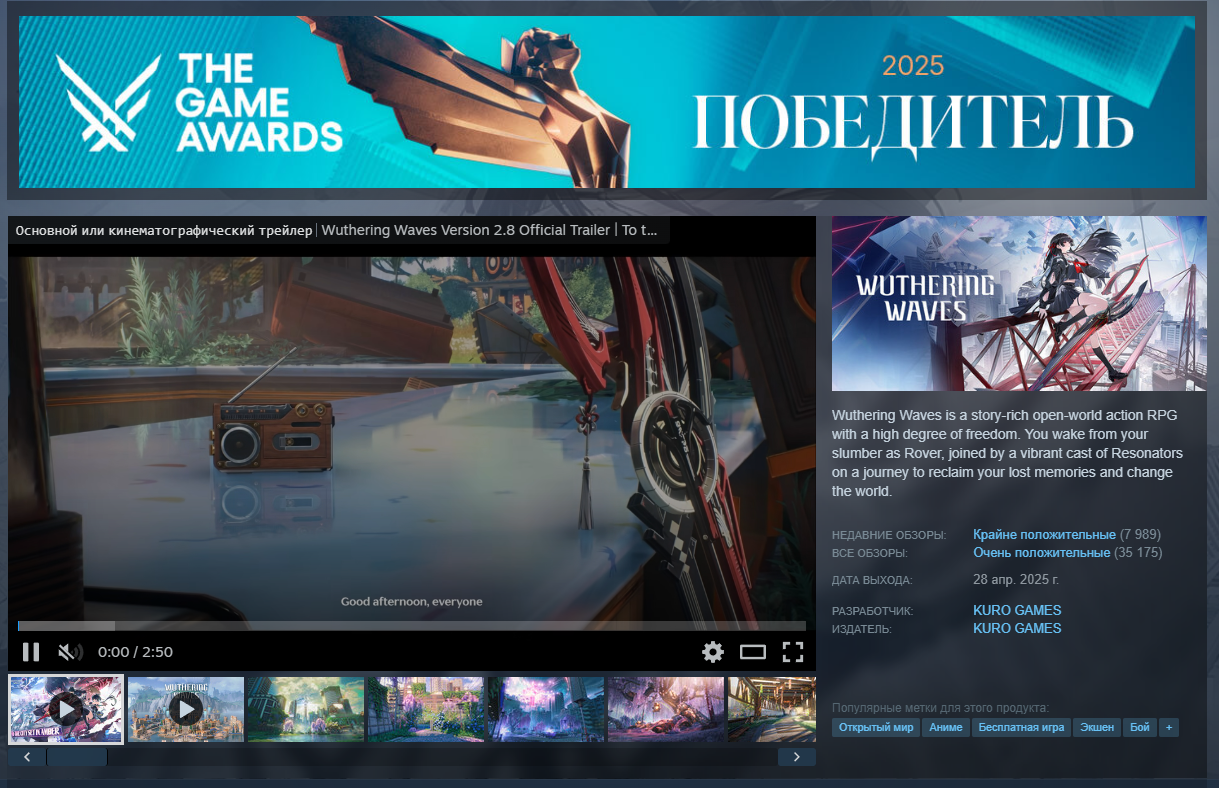Pause the trailer video
The width and height of the screenshot is (1219, 788).
tap(31, 652)
